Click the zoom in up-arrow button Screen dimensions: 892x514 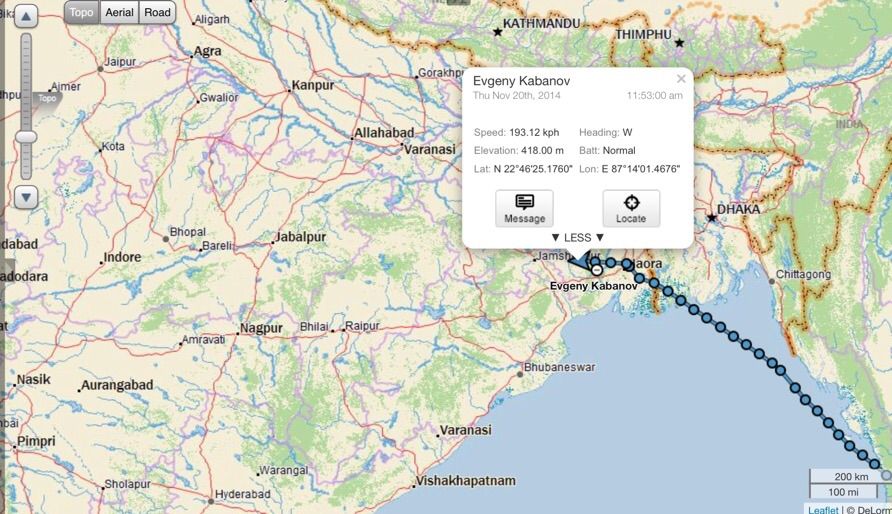(26, 16)
